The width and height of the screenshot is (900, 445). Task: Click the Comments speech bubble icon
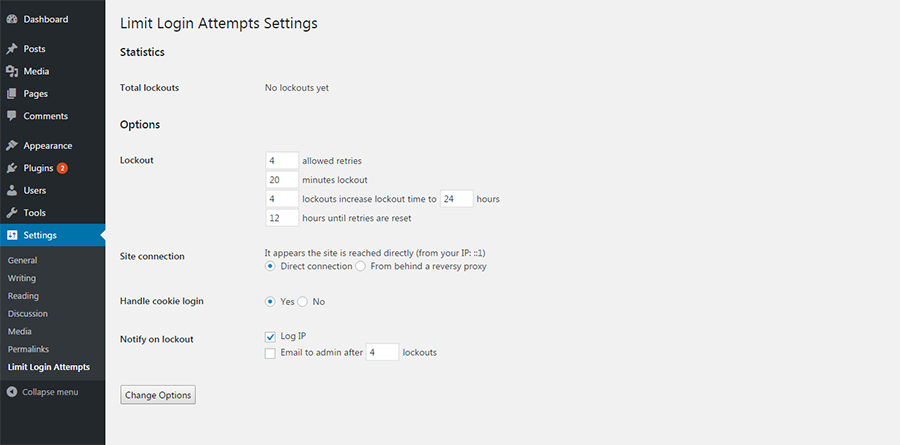pos(11,116)
